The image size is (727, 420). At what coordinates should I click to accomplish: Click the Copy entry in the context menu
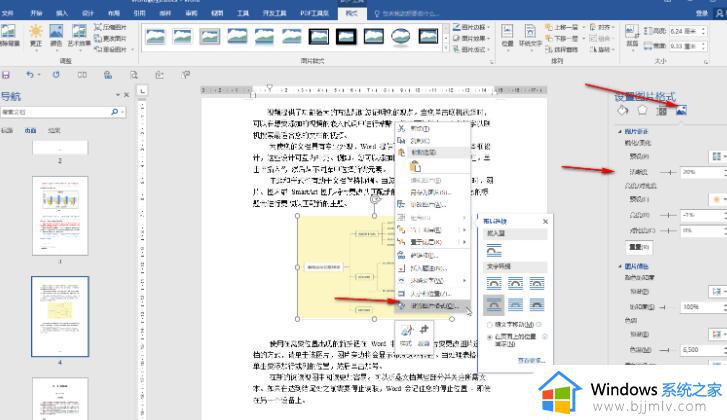(x=431, y=140)
